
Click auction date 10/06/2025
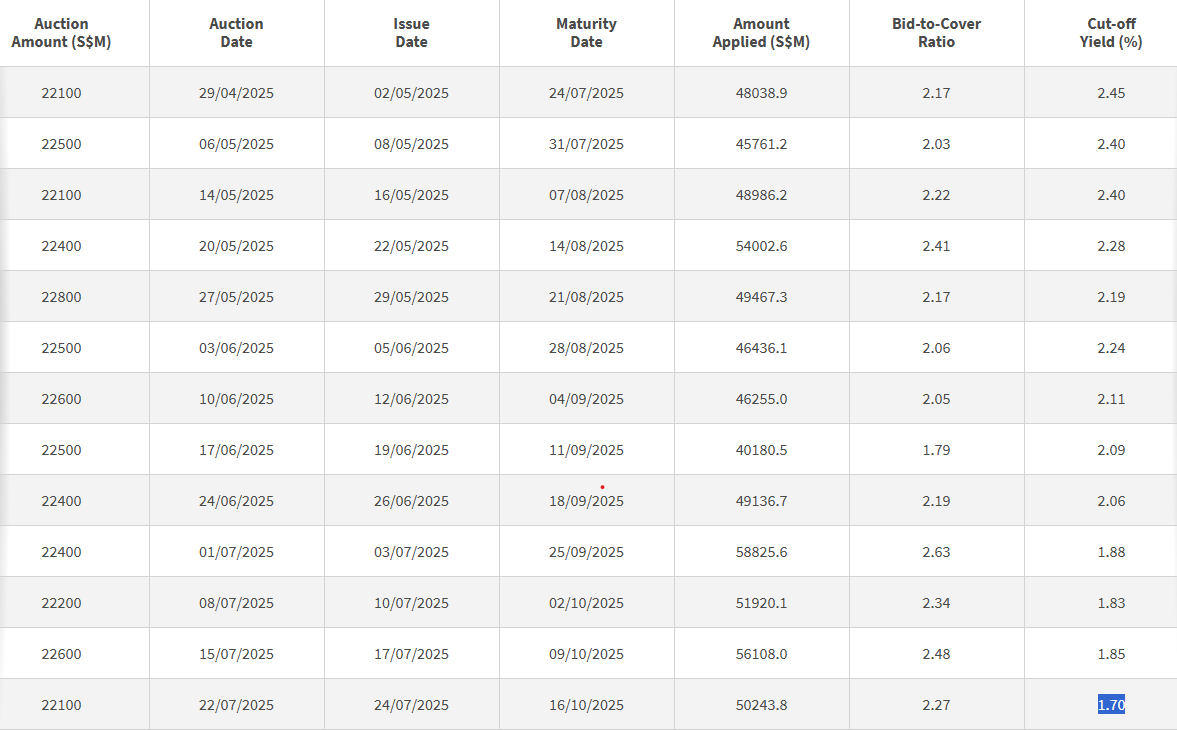236,399
